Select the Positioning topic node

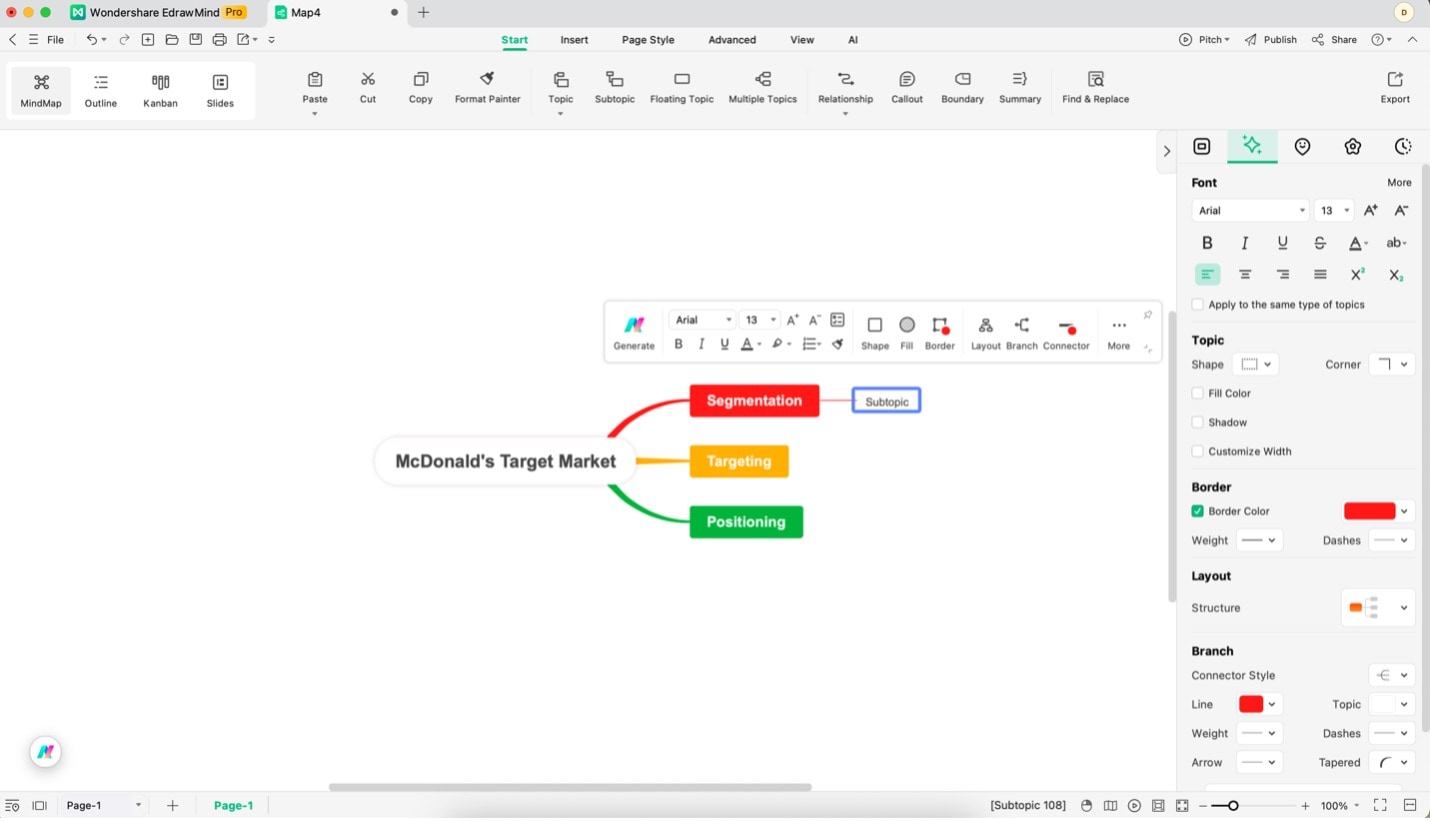click(x=746, y=522)
